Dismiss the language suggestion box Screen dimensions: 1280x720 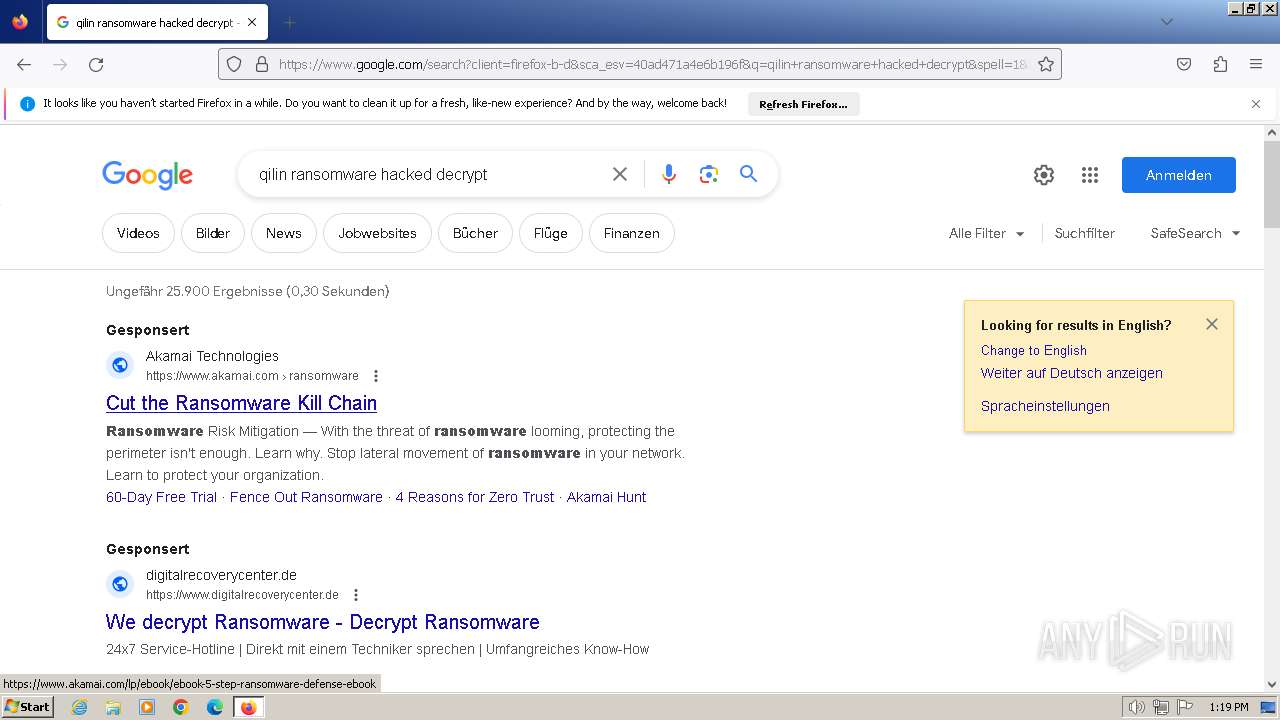[1212, 324]
